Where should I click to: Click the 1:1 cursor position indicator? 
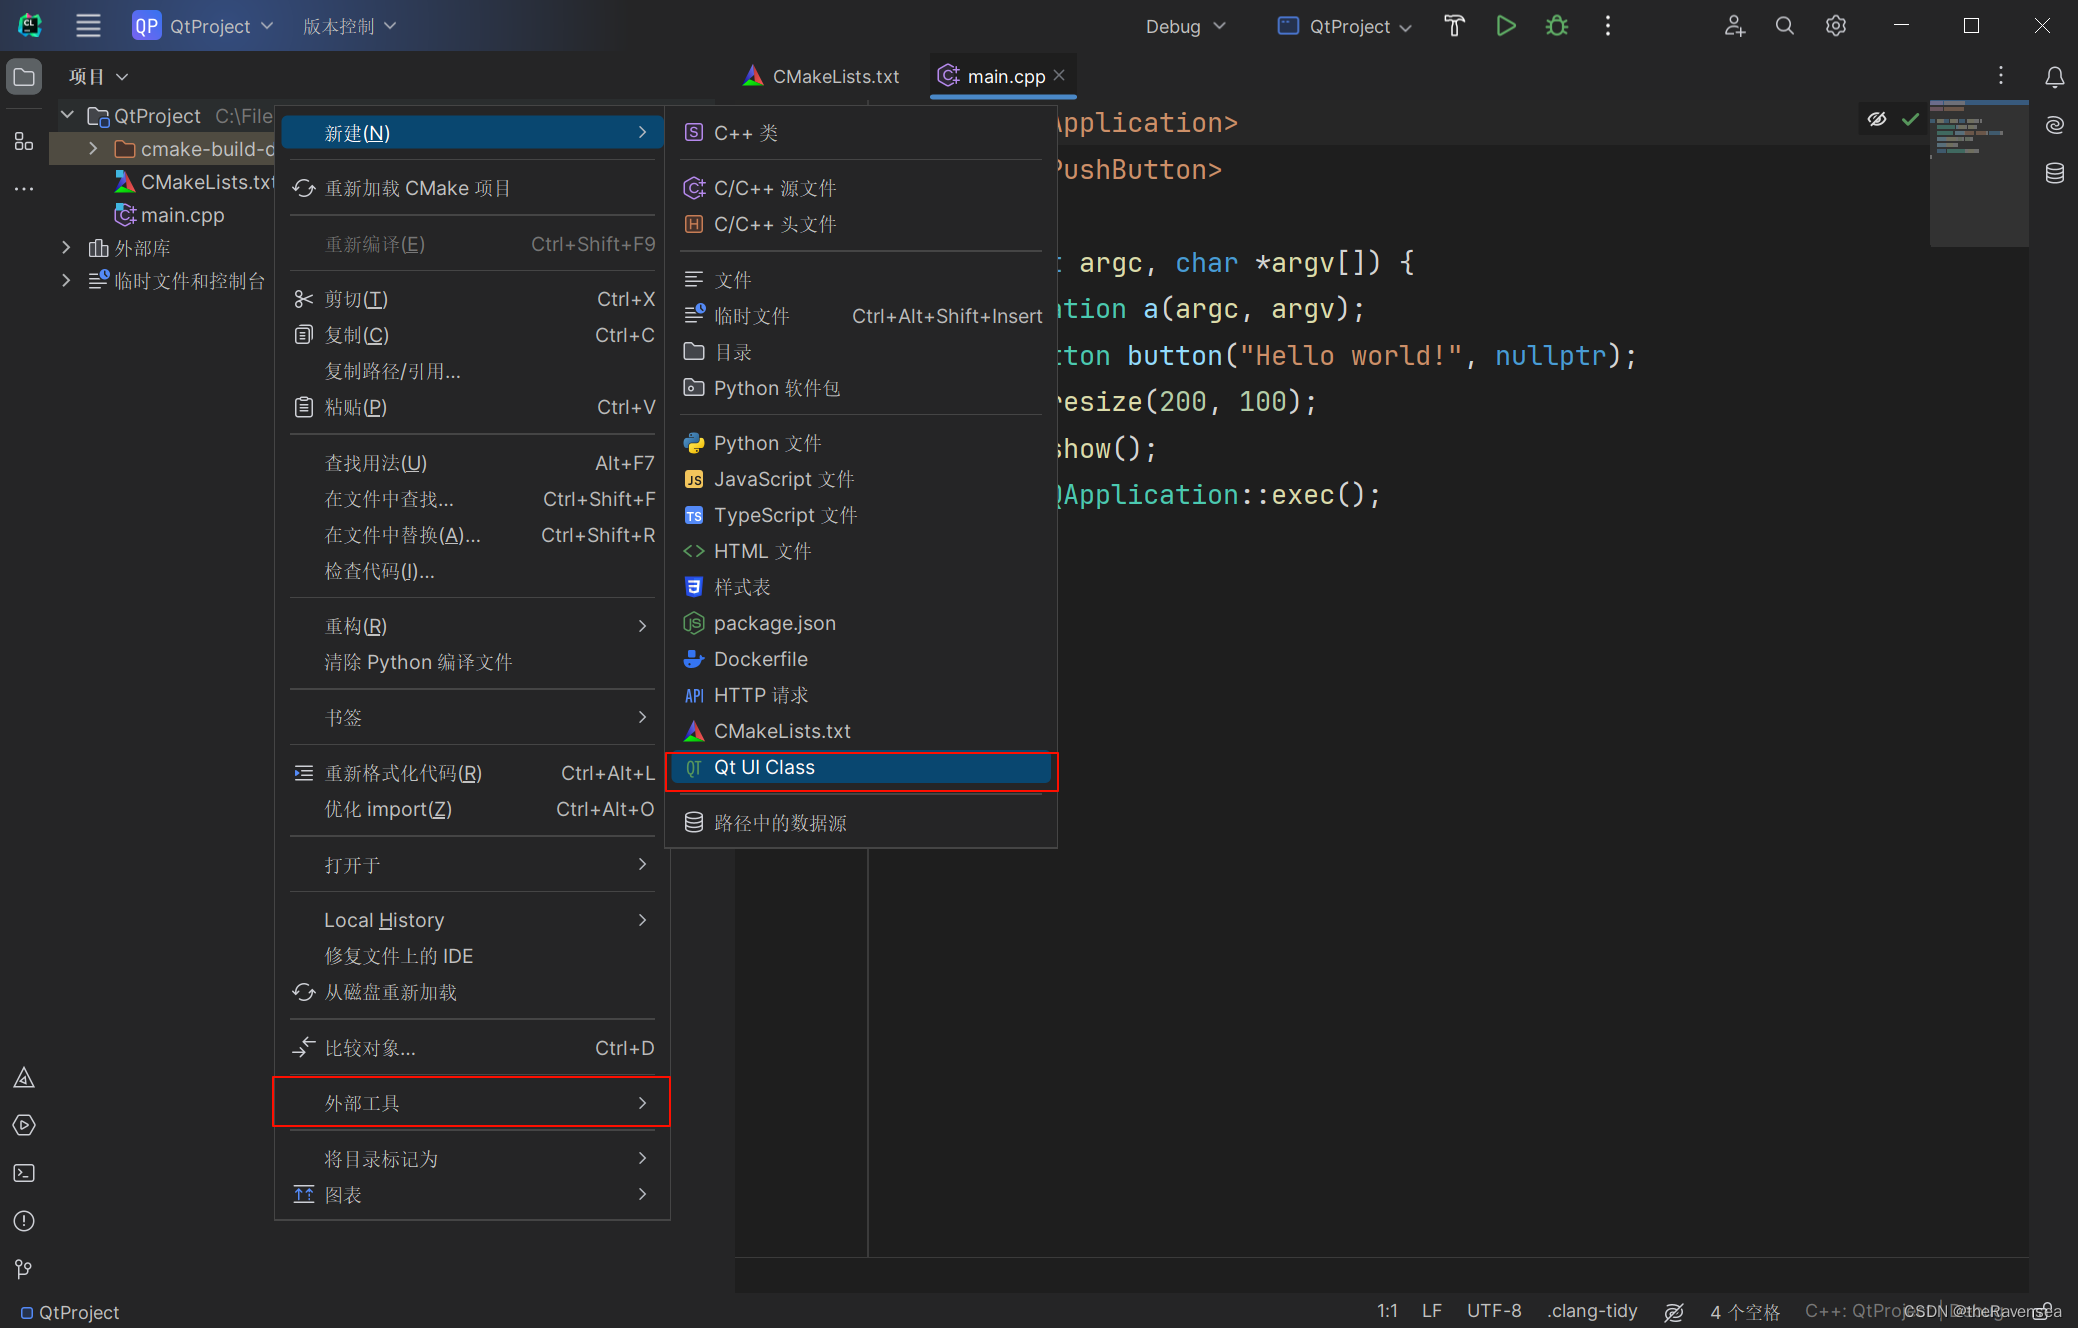[1387, 1311]
